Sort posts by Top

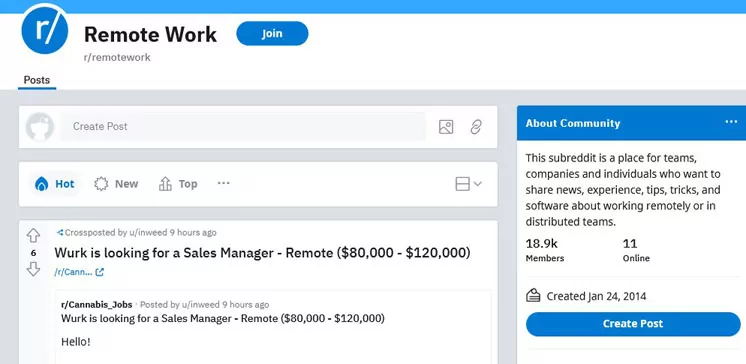(178, 184)
